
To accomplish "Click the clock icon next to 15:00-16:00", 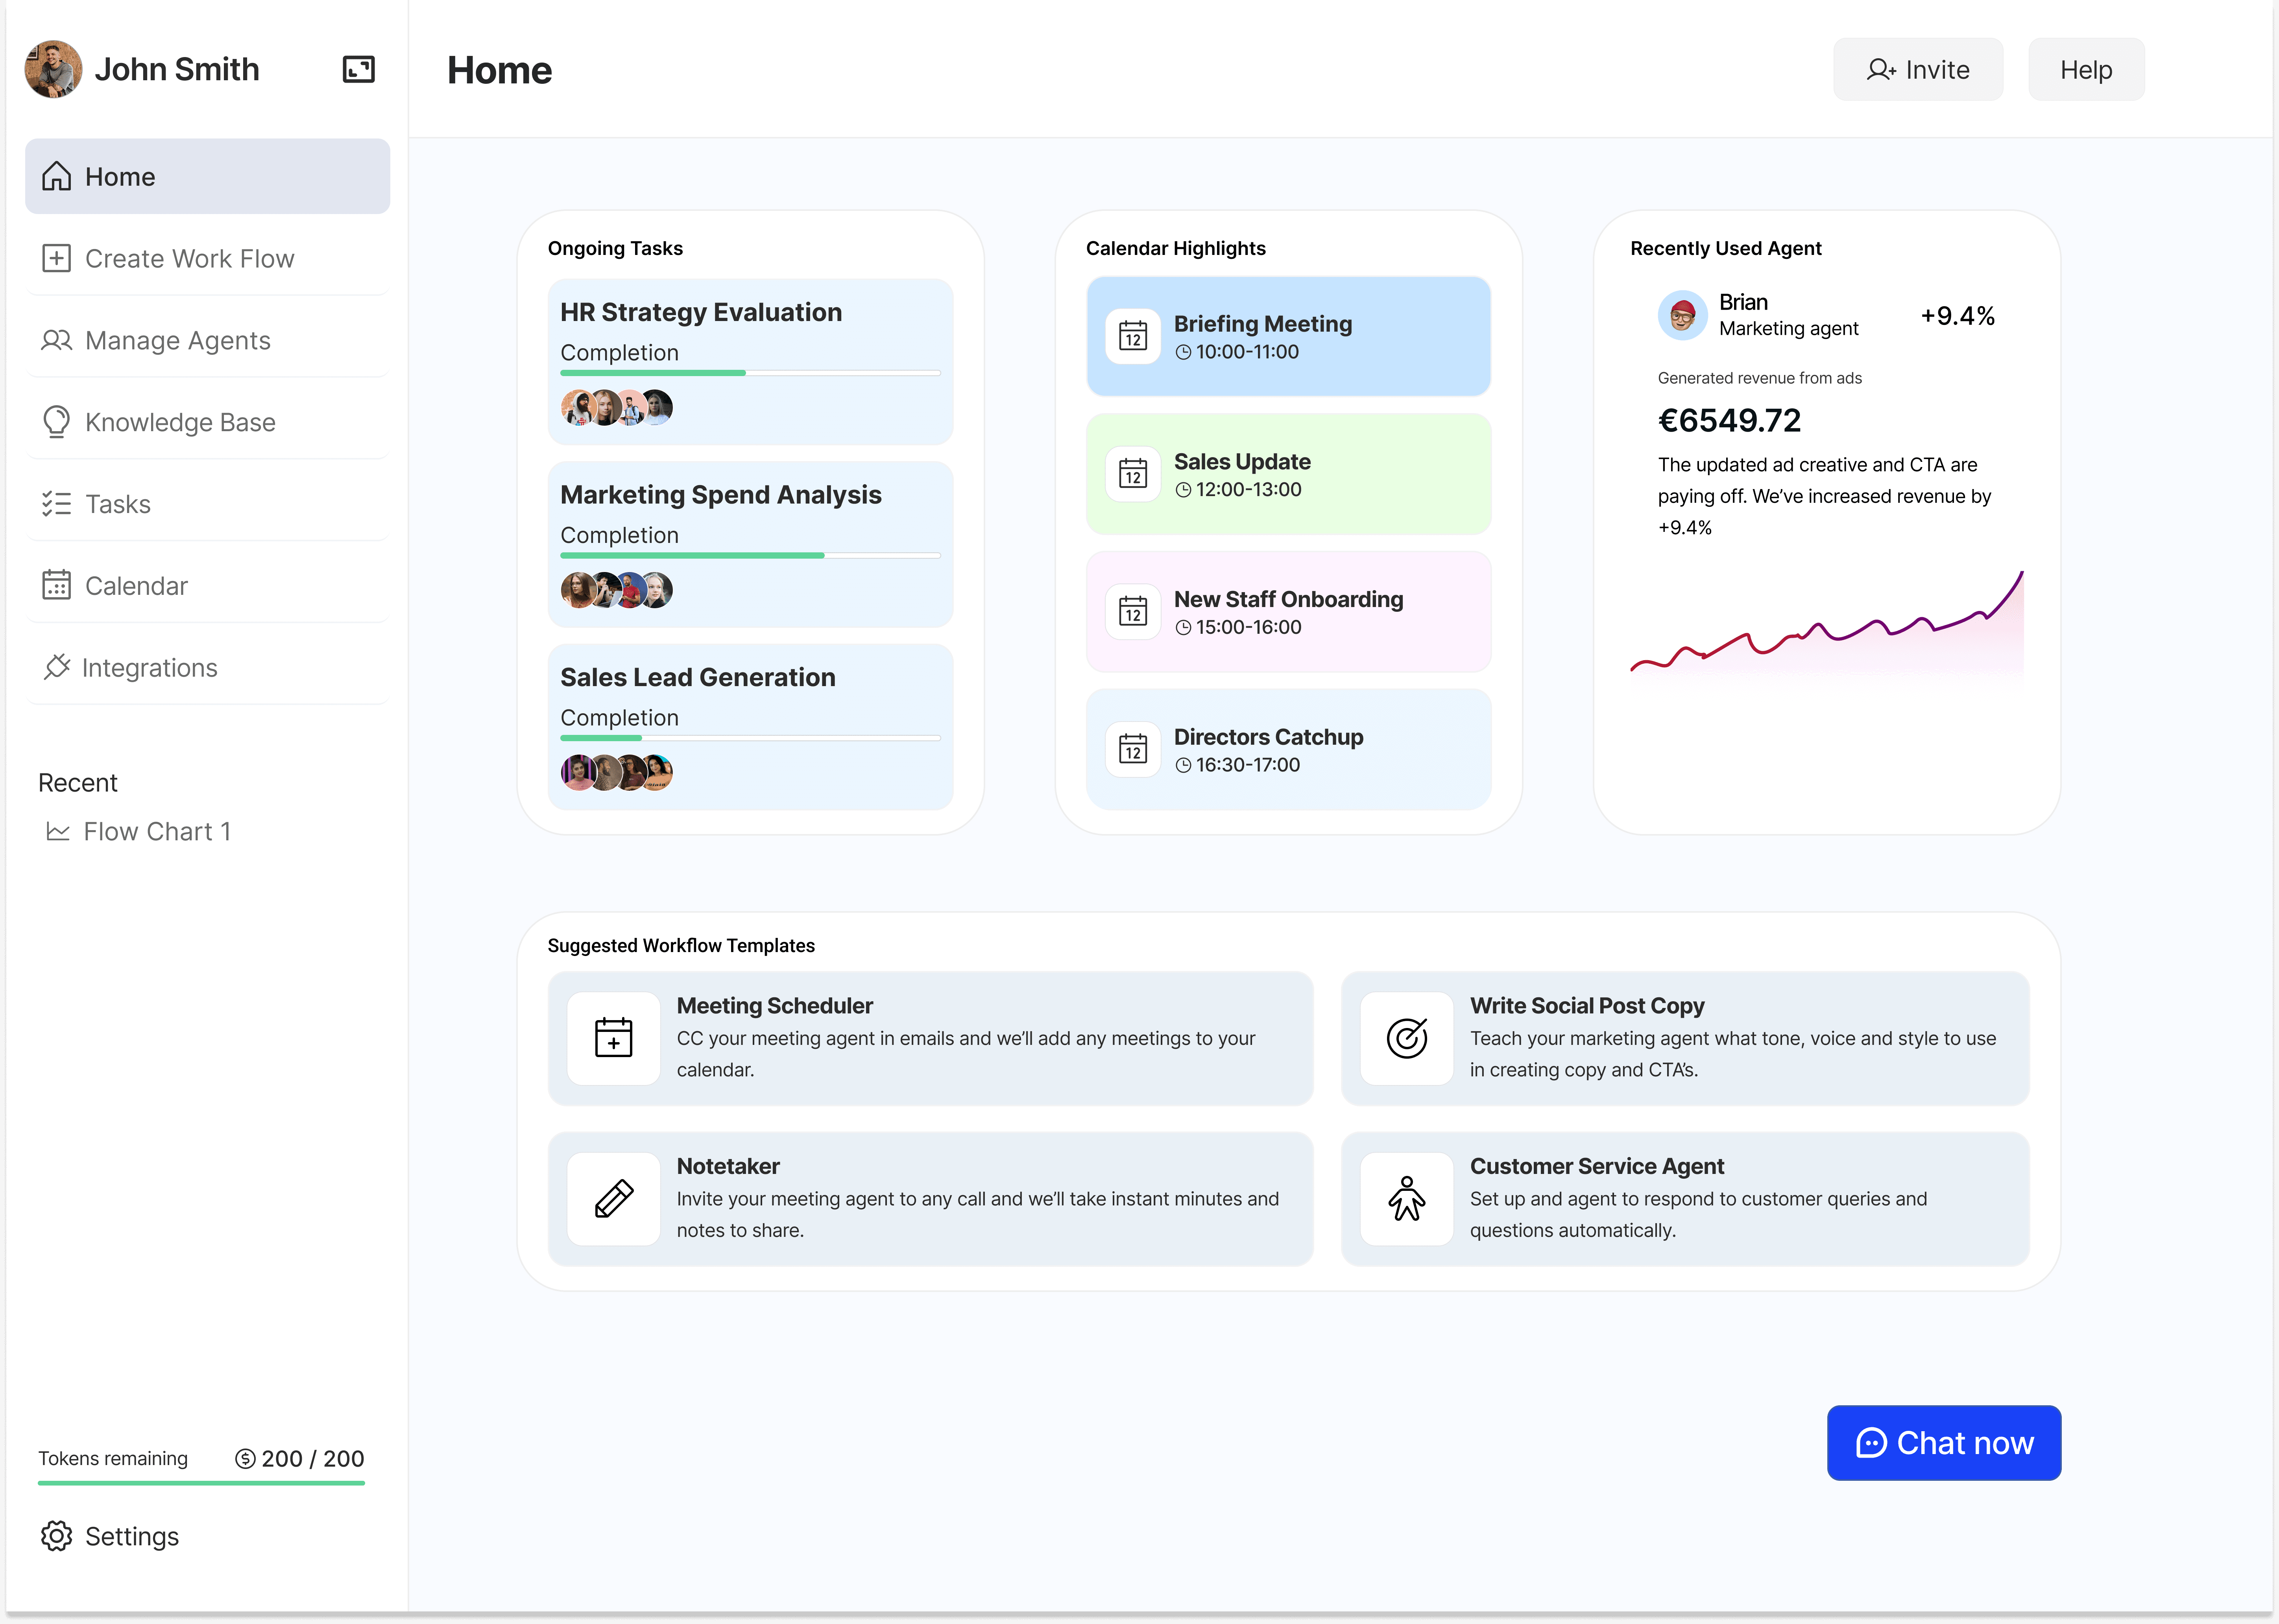I will (1183, 627).
